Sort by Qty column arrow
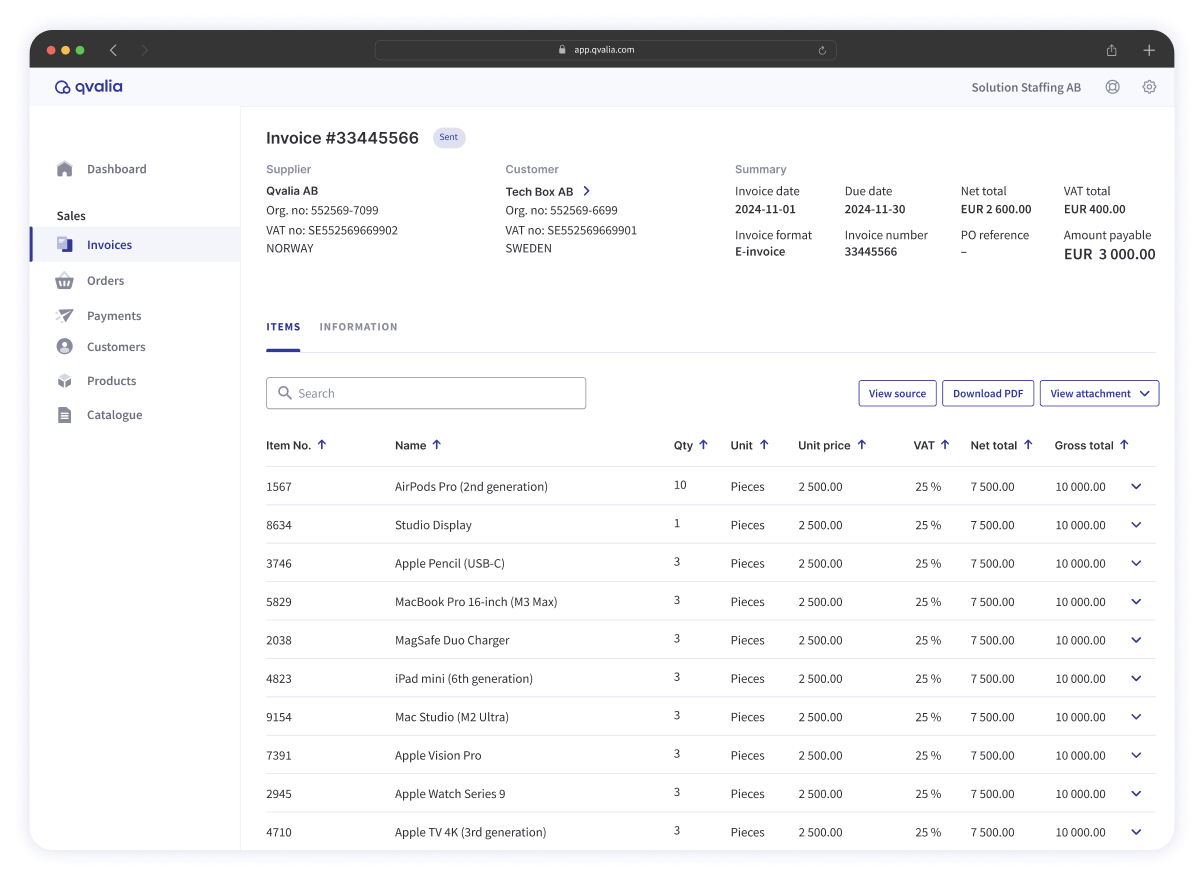The width and height of the screenshot is (1204, 880). coord(703,445)
